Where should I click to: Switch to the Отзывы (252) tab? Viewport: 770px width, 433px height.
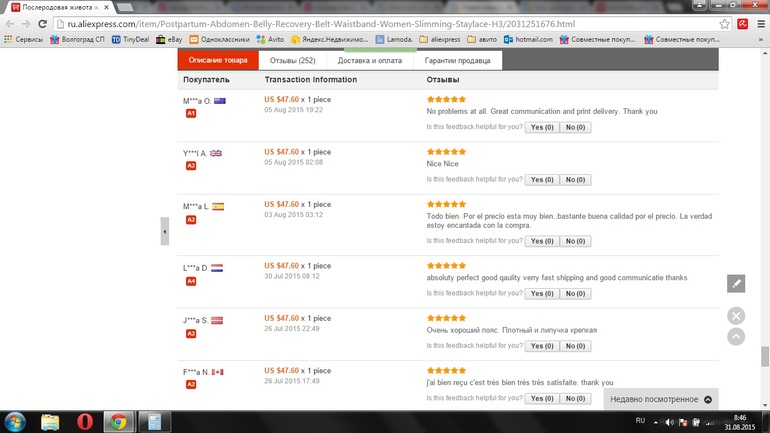coord(293,61)
